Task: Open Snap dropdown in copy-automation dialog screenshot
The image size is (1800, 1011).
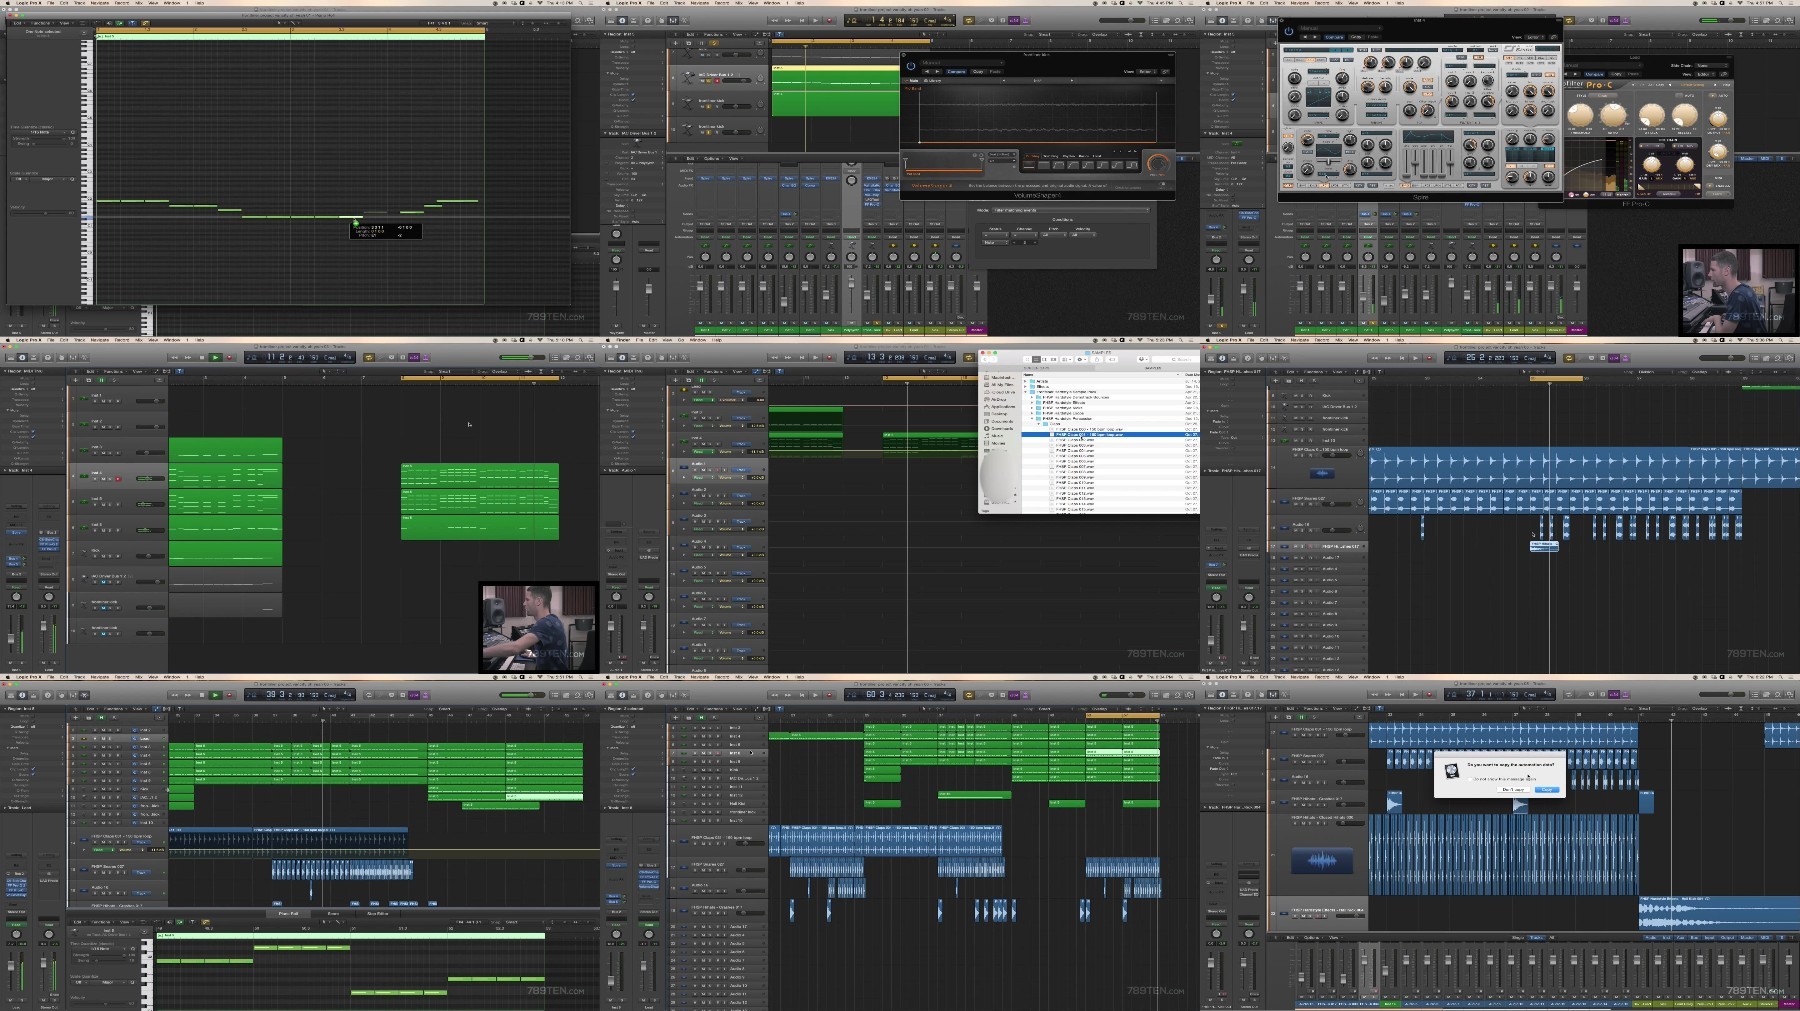Action: coord(1655,708)
